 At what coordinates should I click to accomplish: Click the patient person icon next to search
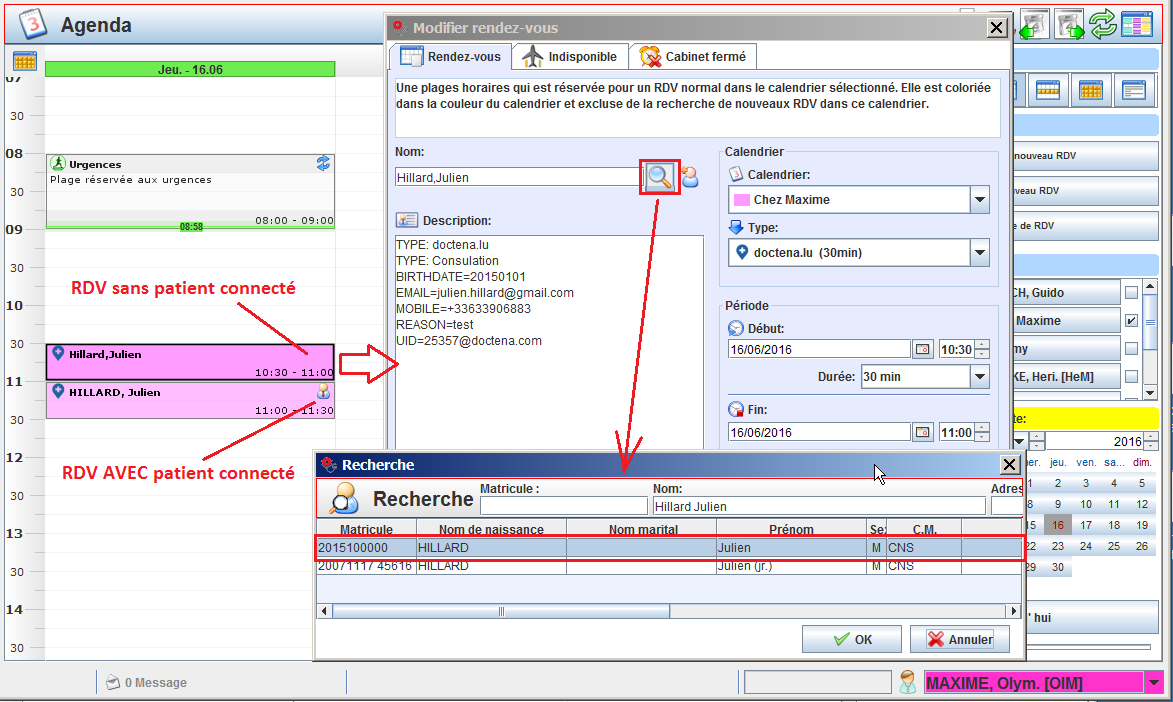pos(690,178)
